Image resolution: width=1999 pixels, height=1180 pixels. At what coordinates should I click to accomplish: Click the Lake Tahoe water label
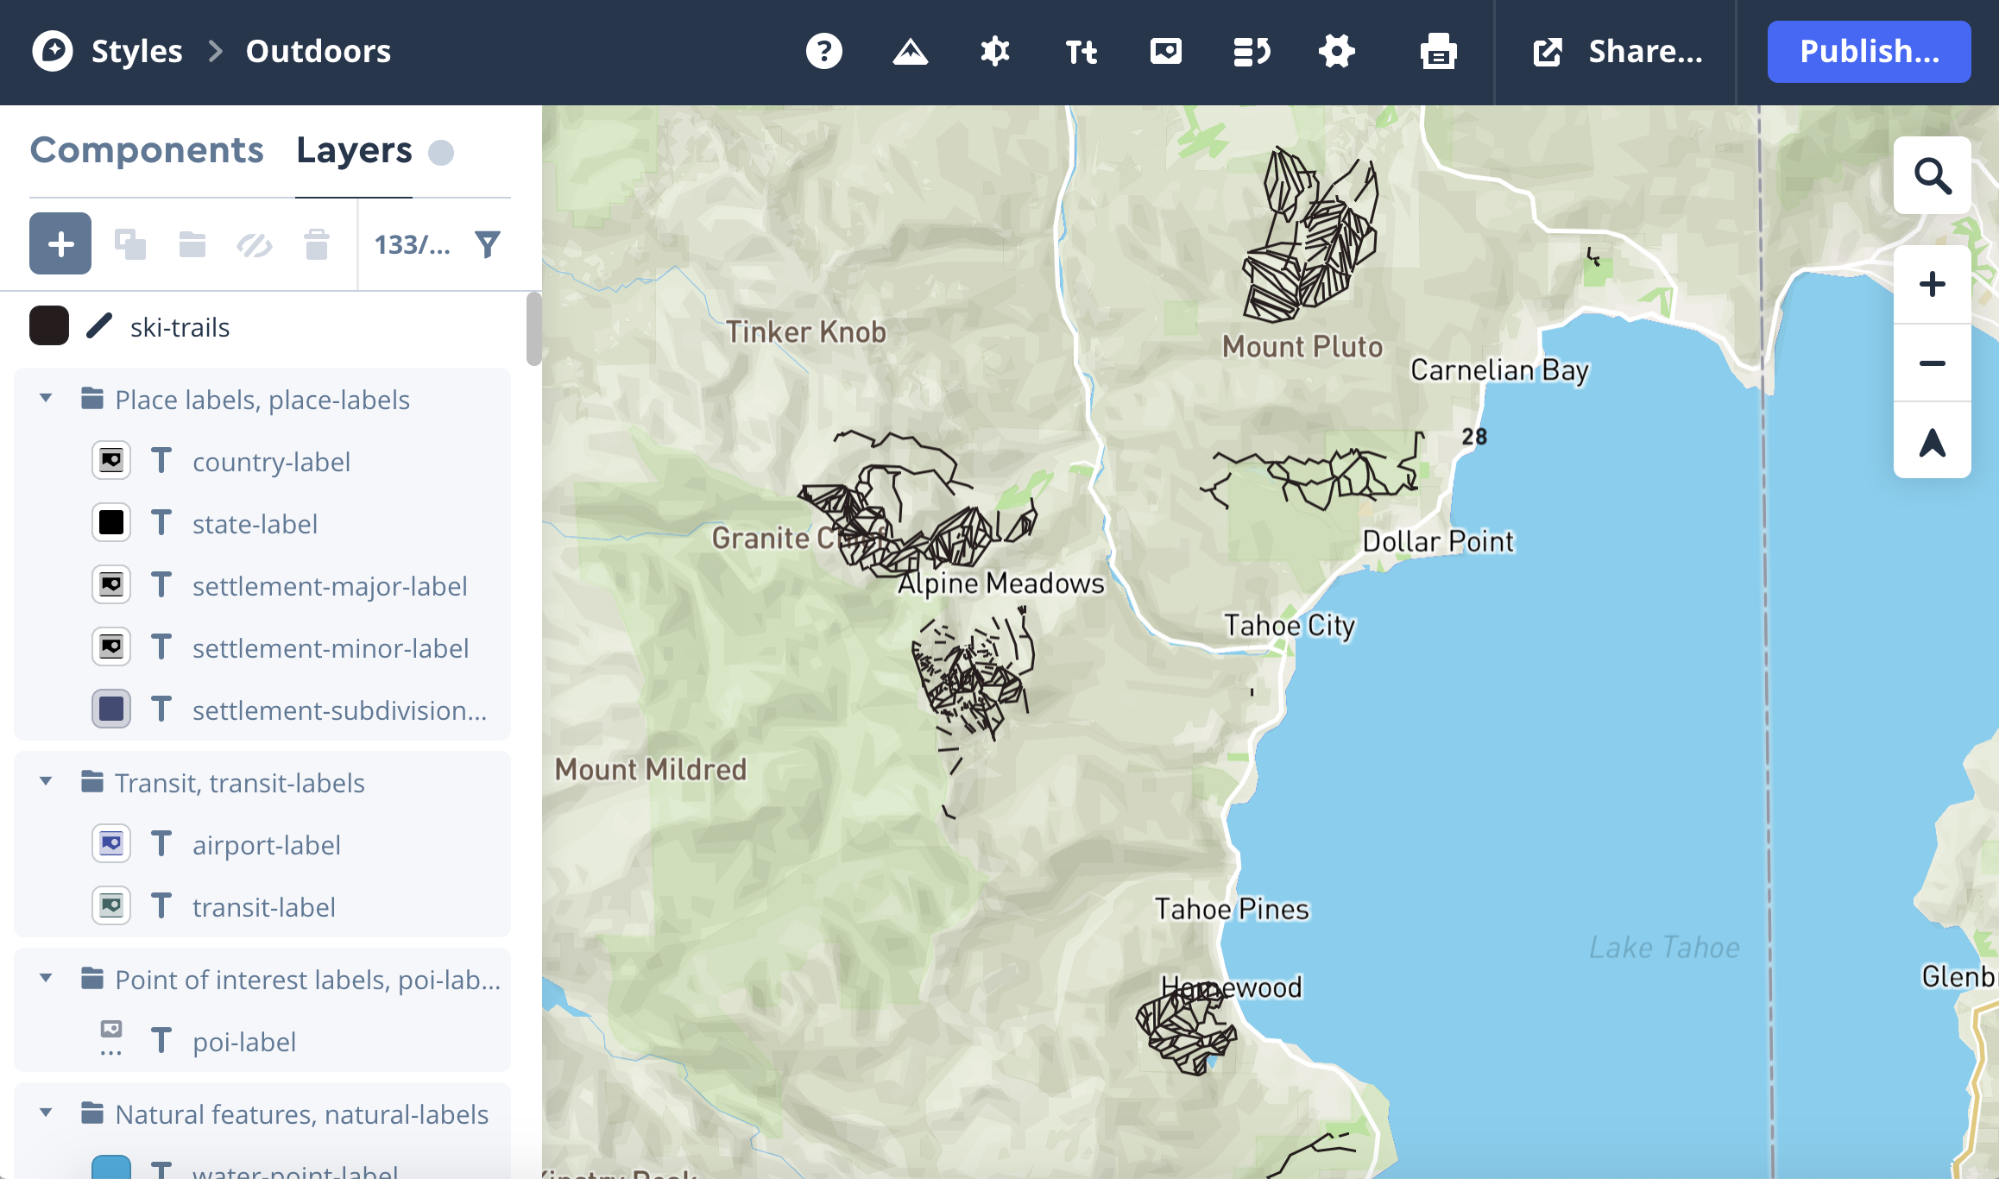click(1664, 947)
